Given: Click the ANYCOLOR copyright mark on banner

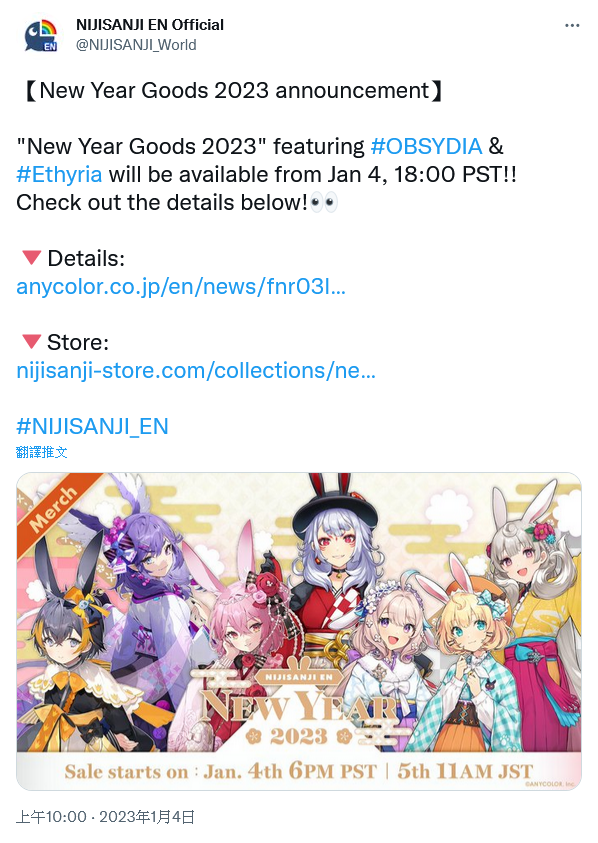Looking at the screenshot, I should click(550, 784).
